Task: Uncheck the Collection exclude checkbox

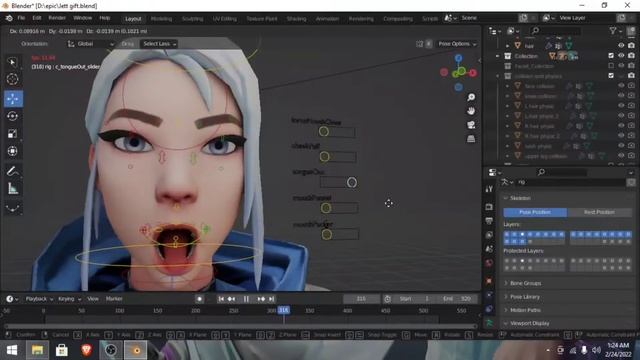Action: click(x=611, y=56)
